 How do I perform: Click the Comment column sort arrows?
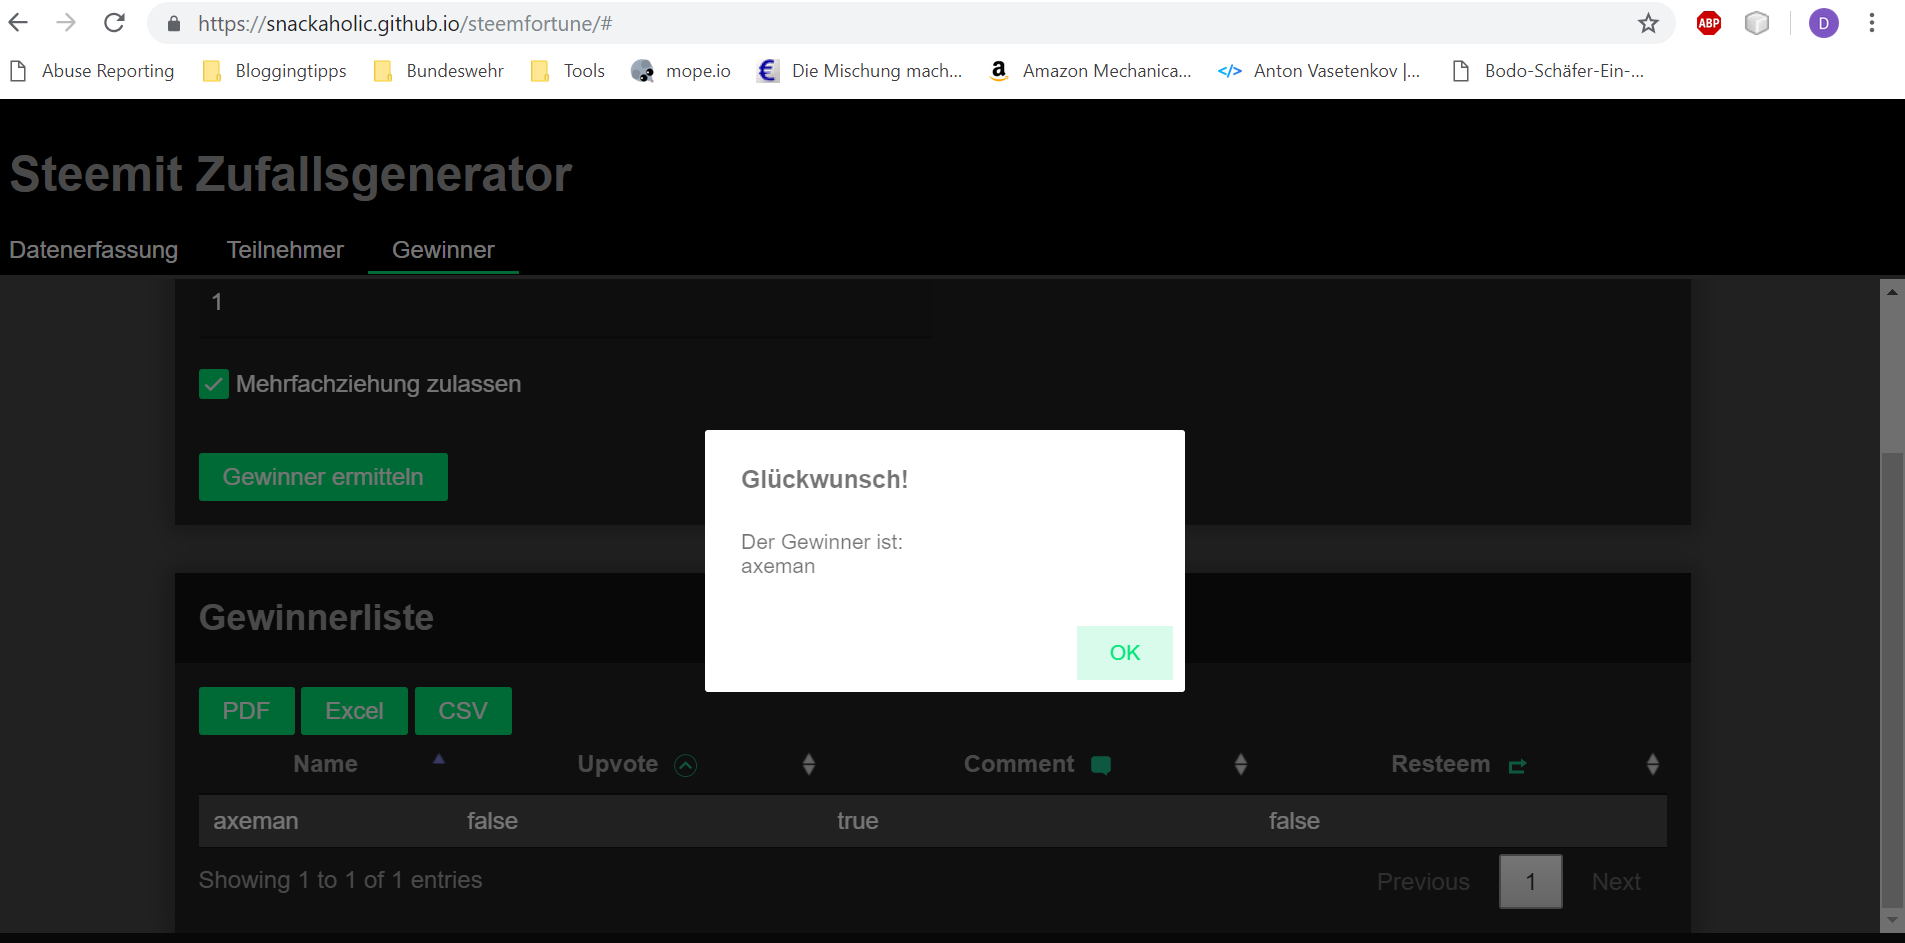(x=1241, y=765)
